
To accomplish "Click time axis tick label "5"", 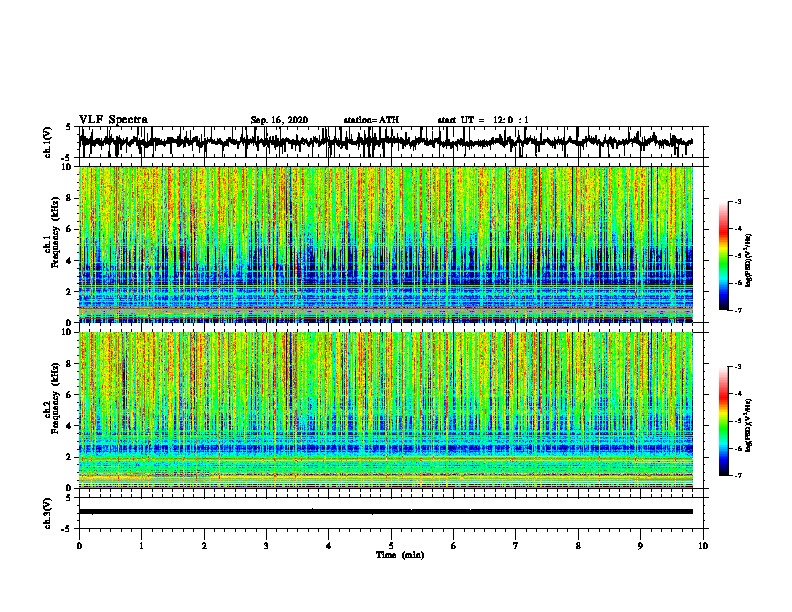I will [391, 546].
